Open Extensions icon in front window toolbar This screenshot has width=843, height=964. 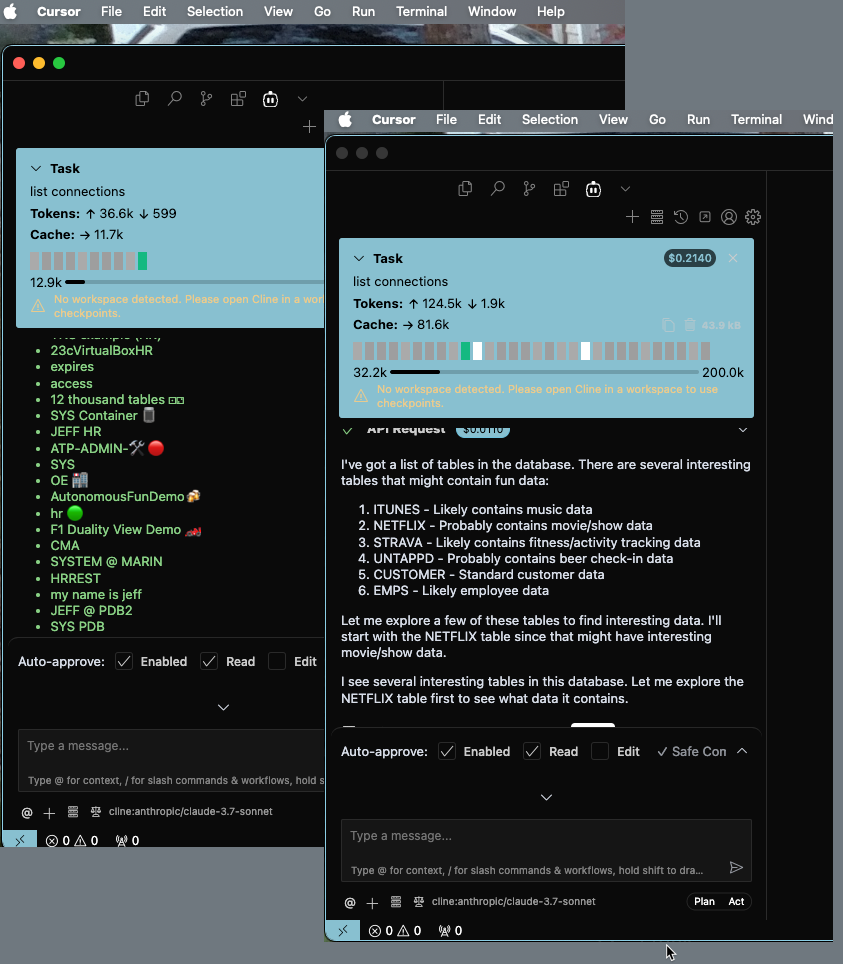click(561, 189)
